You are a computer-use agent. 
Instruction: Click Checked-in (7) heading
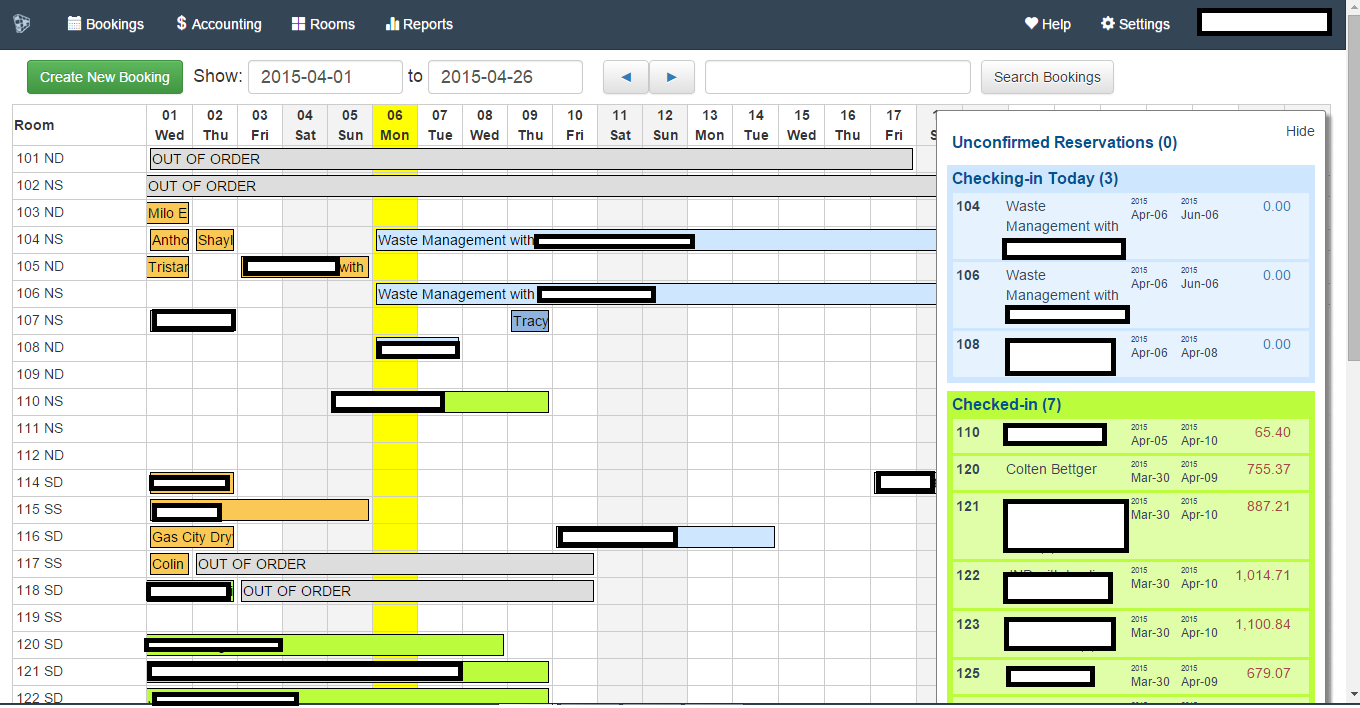1006,404
